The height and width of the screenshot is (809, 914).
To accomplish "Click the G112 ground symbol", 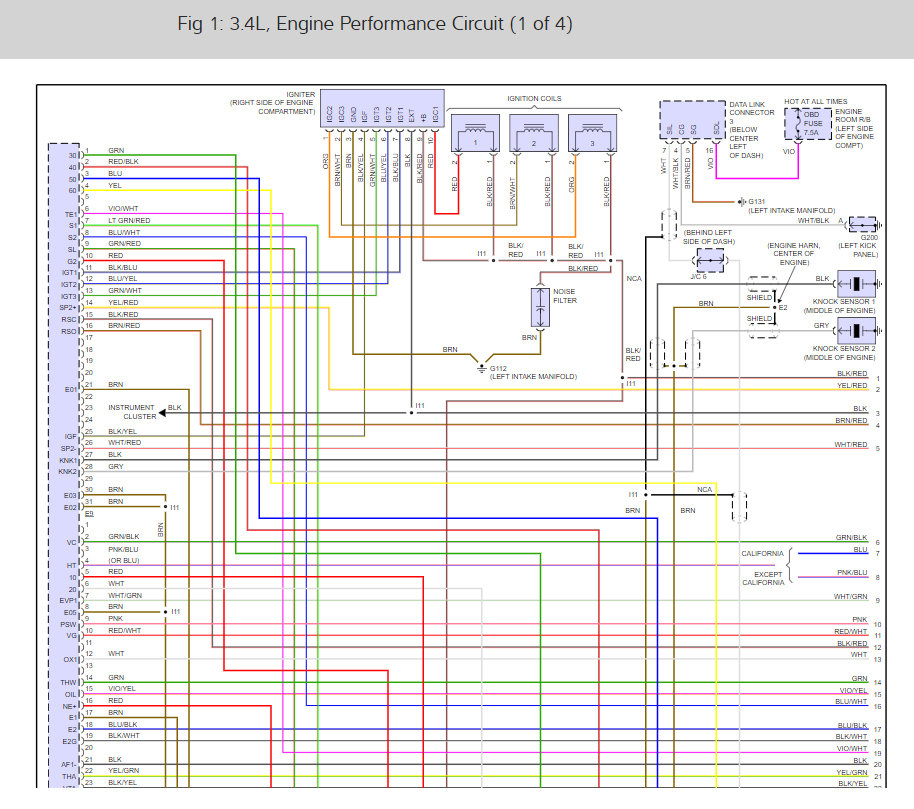I will [x=481, y=368].
